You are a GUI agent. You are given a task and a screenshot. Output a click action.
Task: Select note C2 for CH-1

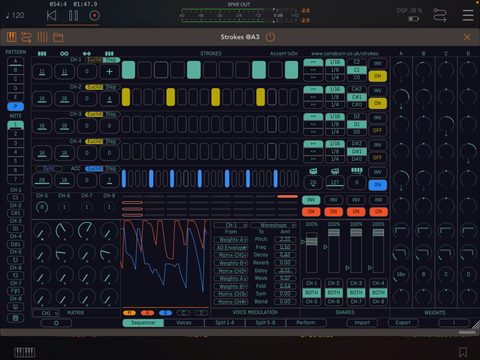[x=357, y=62]
